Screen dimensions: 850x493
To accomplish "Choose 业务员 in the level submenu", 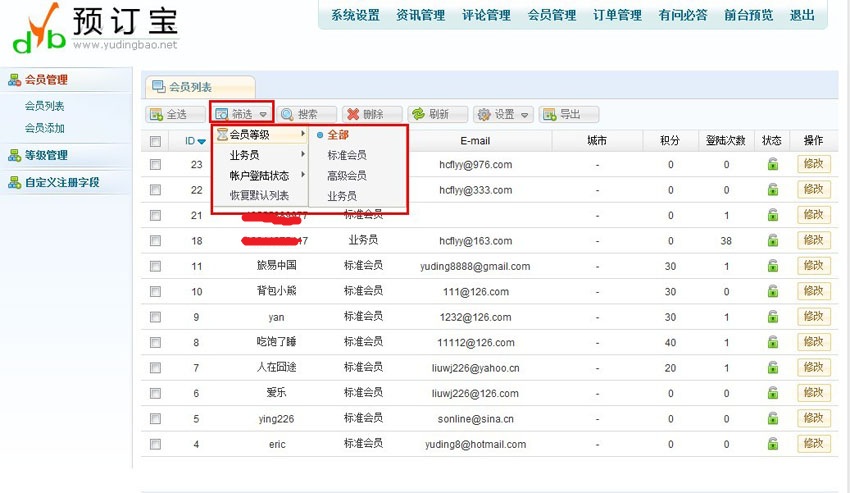I will [342, 196].
